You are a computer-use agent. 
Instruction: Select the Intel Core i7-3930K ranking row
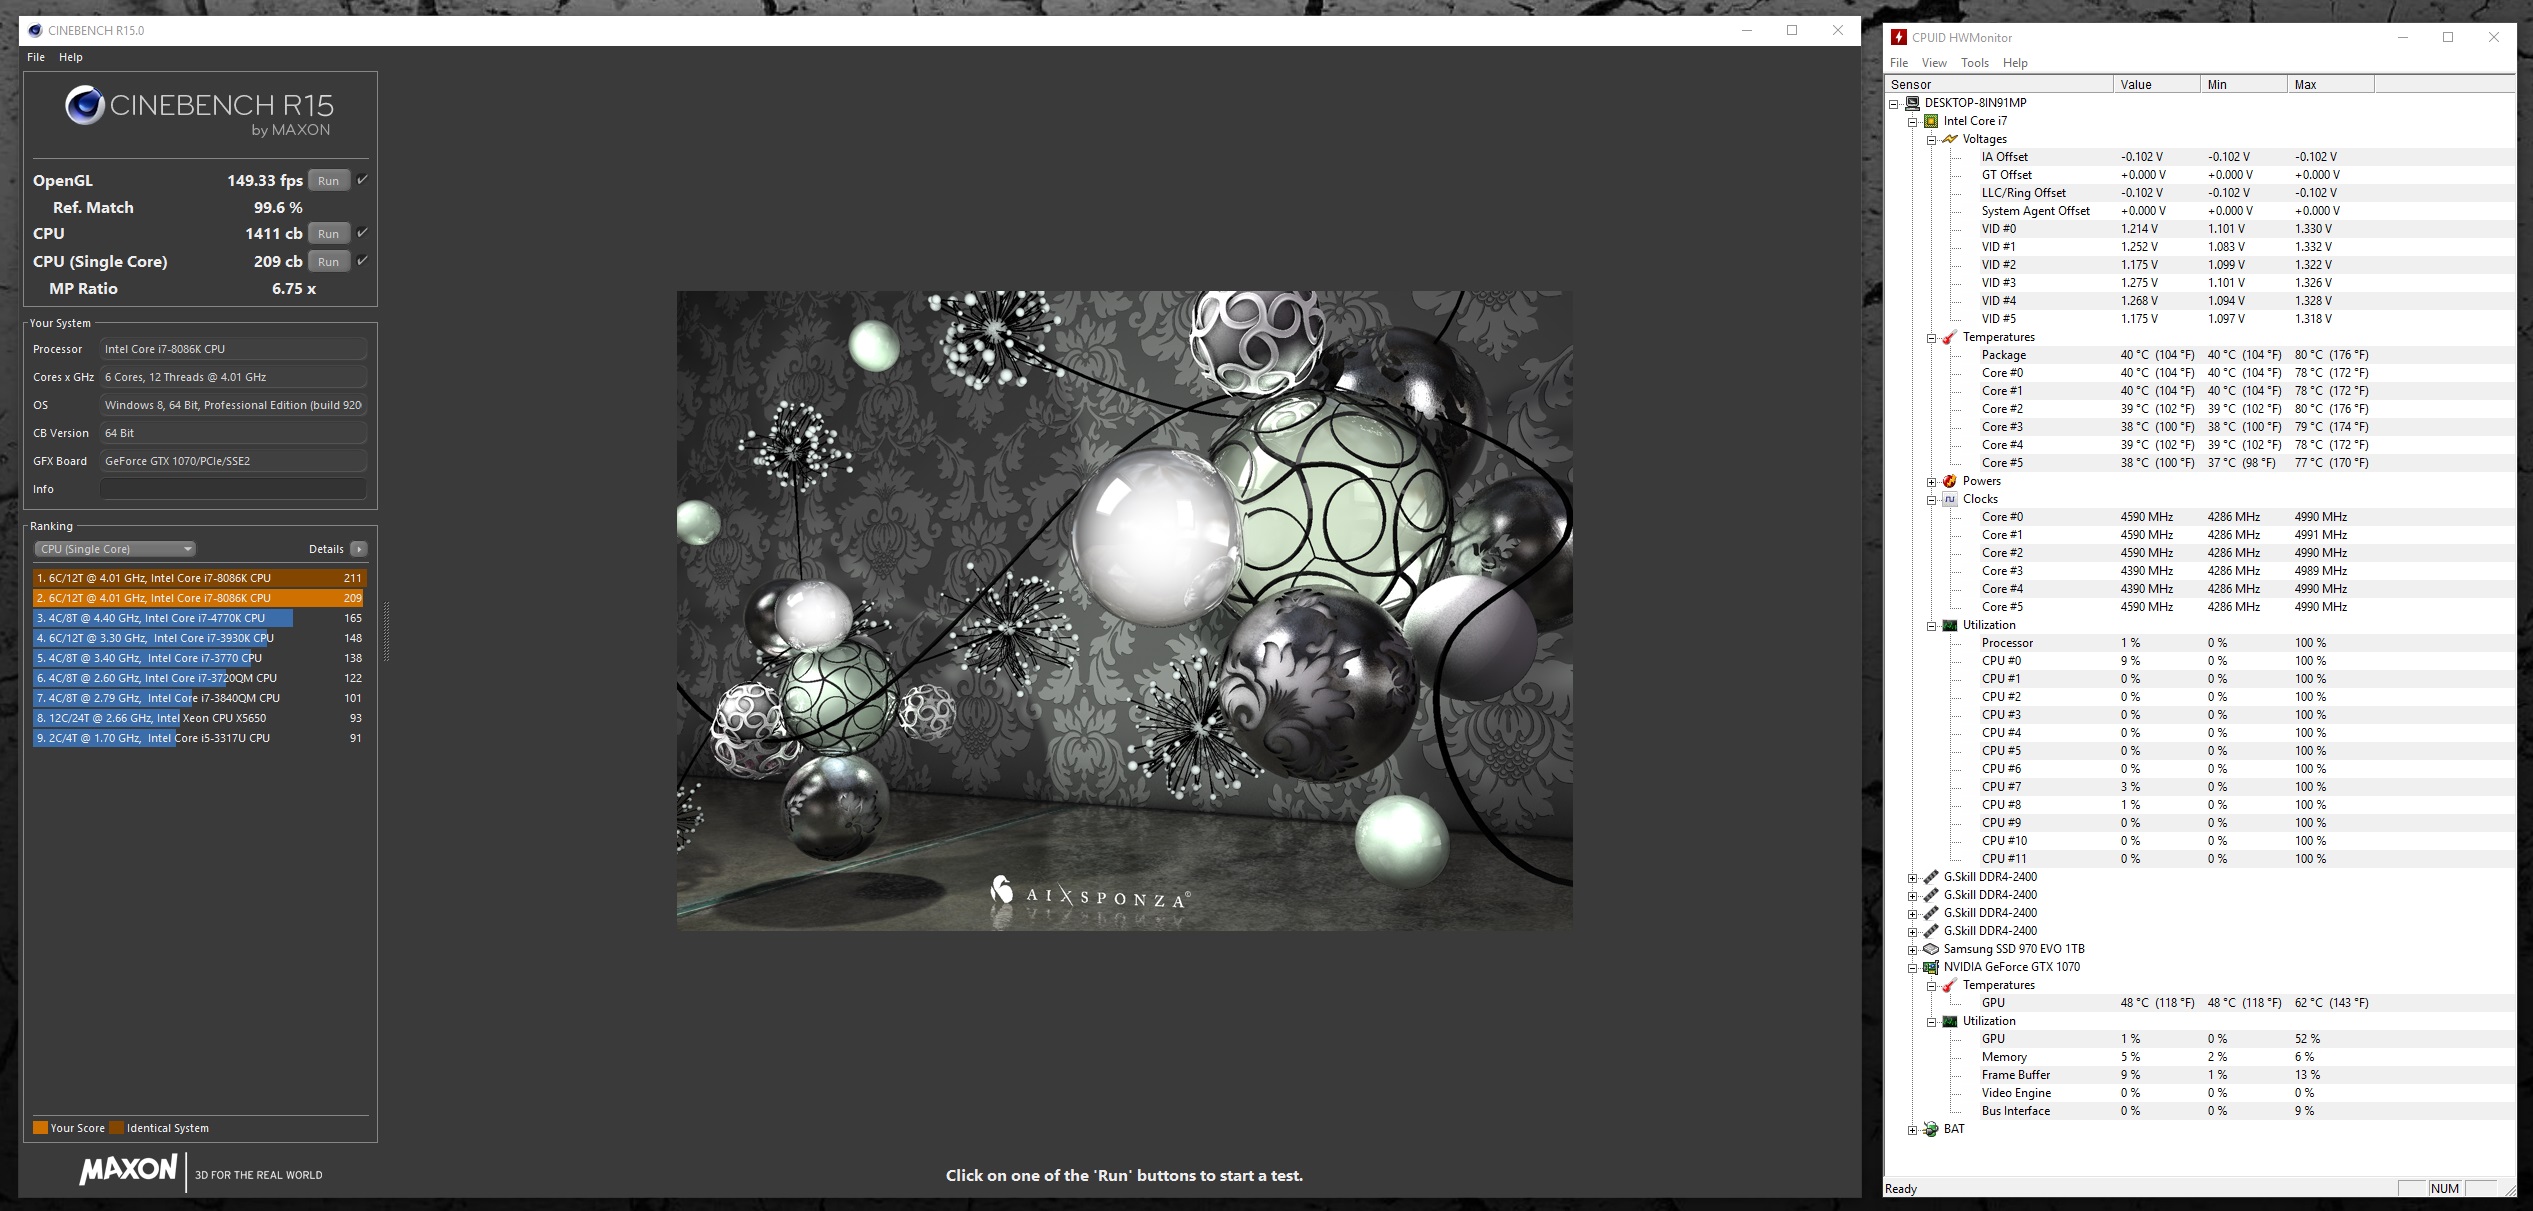199,638
